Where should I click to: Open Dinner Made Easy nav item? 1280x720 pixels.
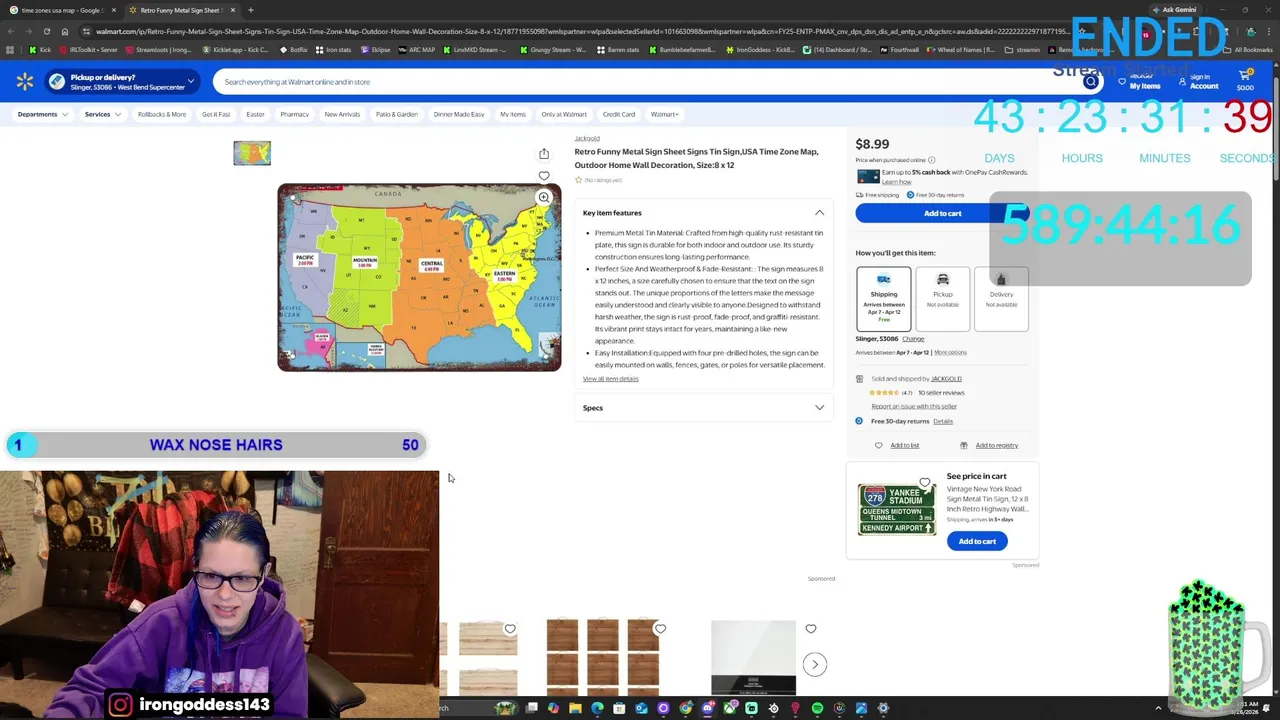459,114
